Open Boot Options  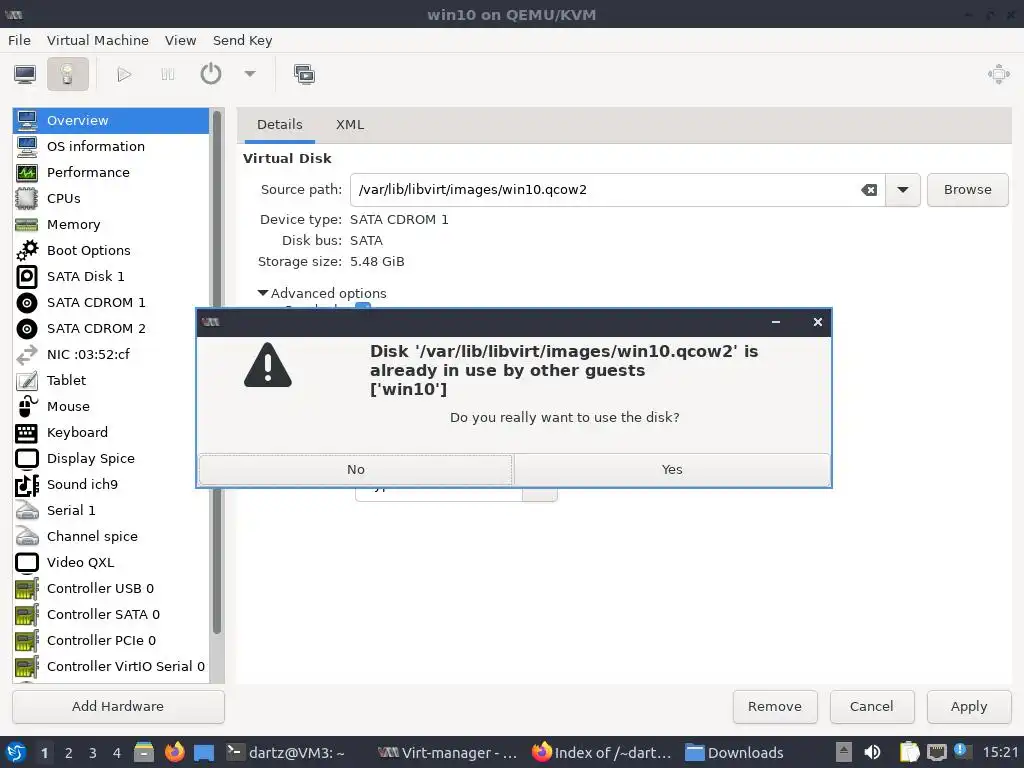tap(111, 251)
